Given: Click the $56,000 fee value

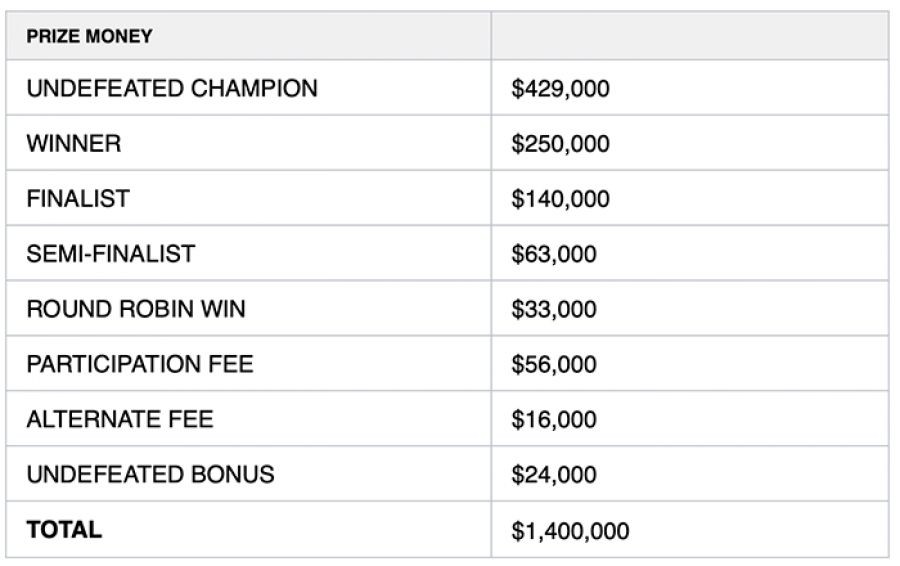Looking at the screenshot, I should (553, 365).
